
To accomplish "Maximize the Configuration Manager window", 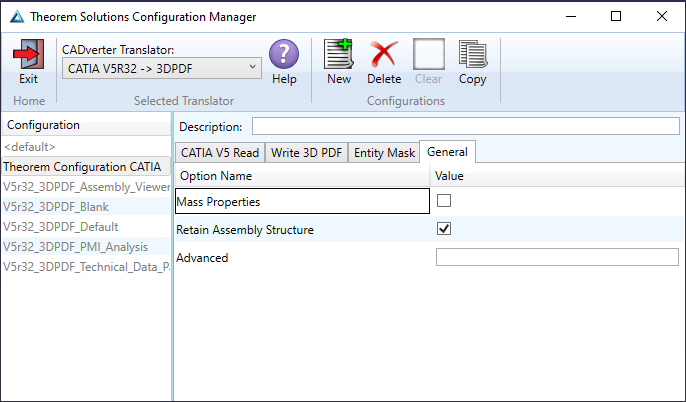I will [x=616, y=17].
